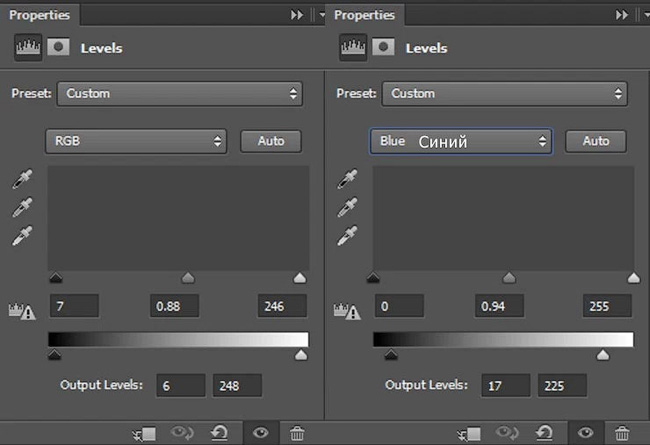The height and width of the screenshot is (445, 650).
Task: Click the Auto button in left panel
Action: point(271,141)
